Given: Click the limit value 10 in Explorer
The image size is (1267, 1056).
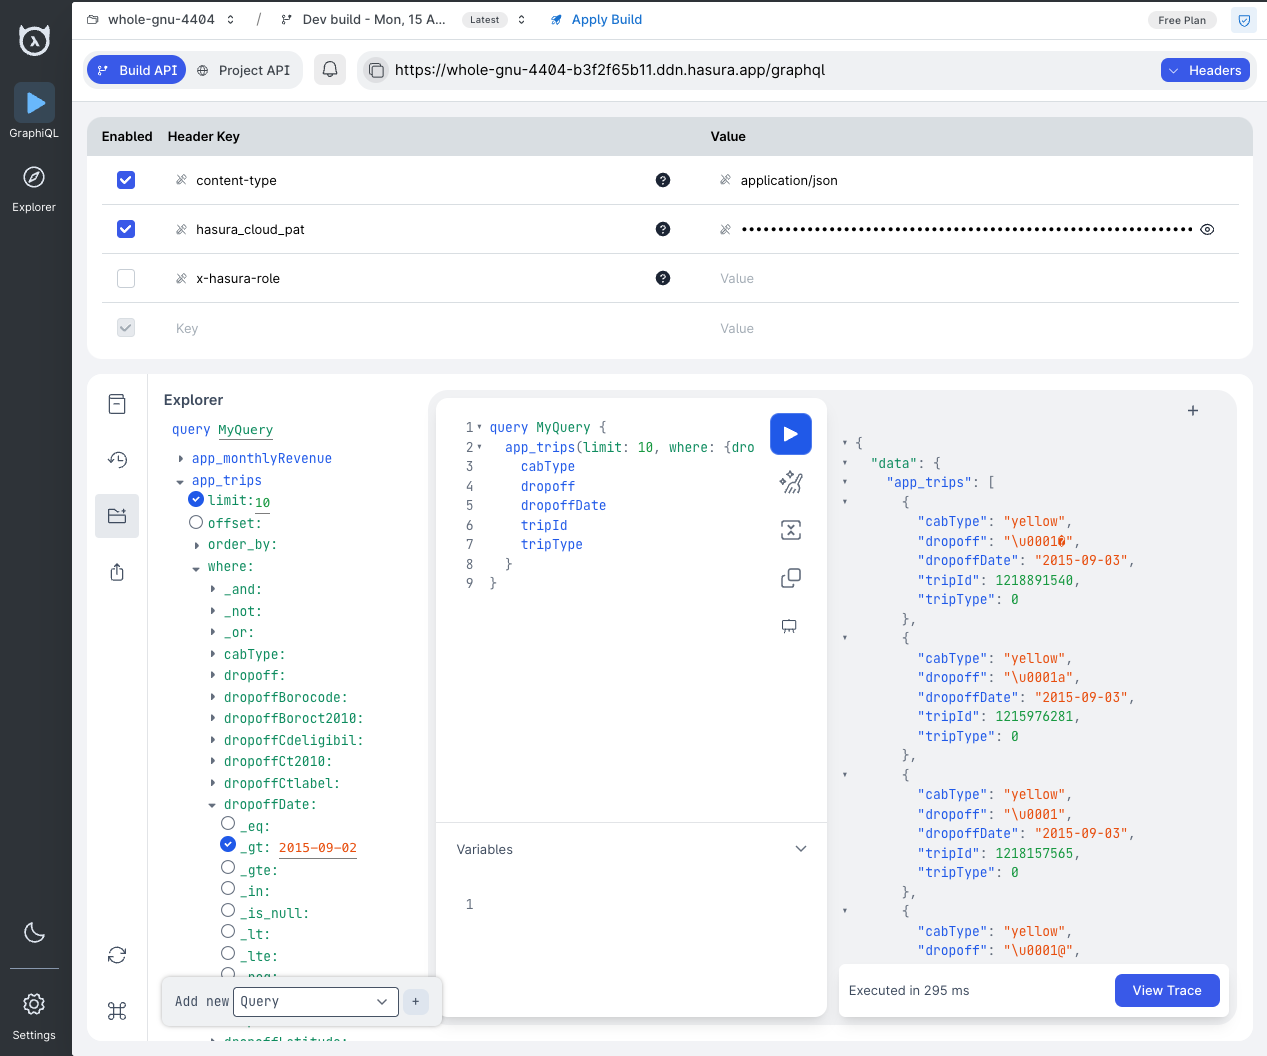Looking at the screenshot, I should tap(262, 503).
